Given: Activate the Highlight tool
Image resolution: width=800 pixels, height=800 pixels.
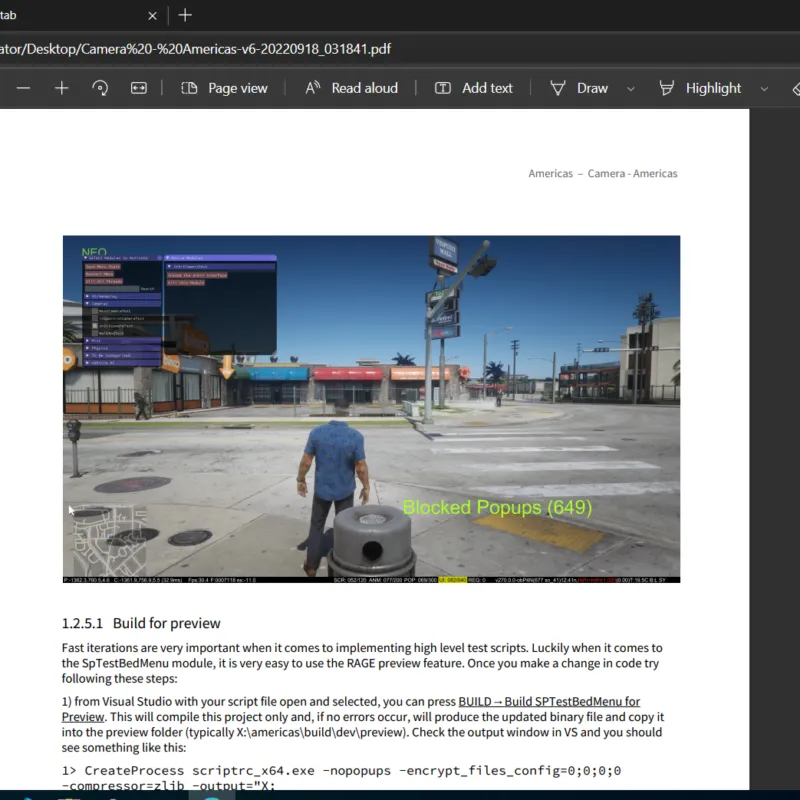Looking at the screenshot, I should [700, 88].
